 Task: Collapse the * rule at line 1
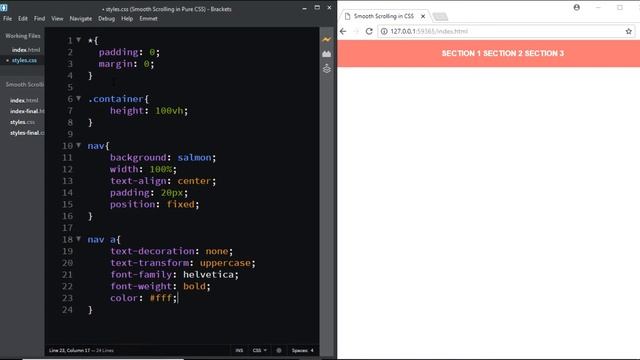pos(79,40)
